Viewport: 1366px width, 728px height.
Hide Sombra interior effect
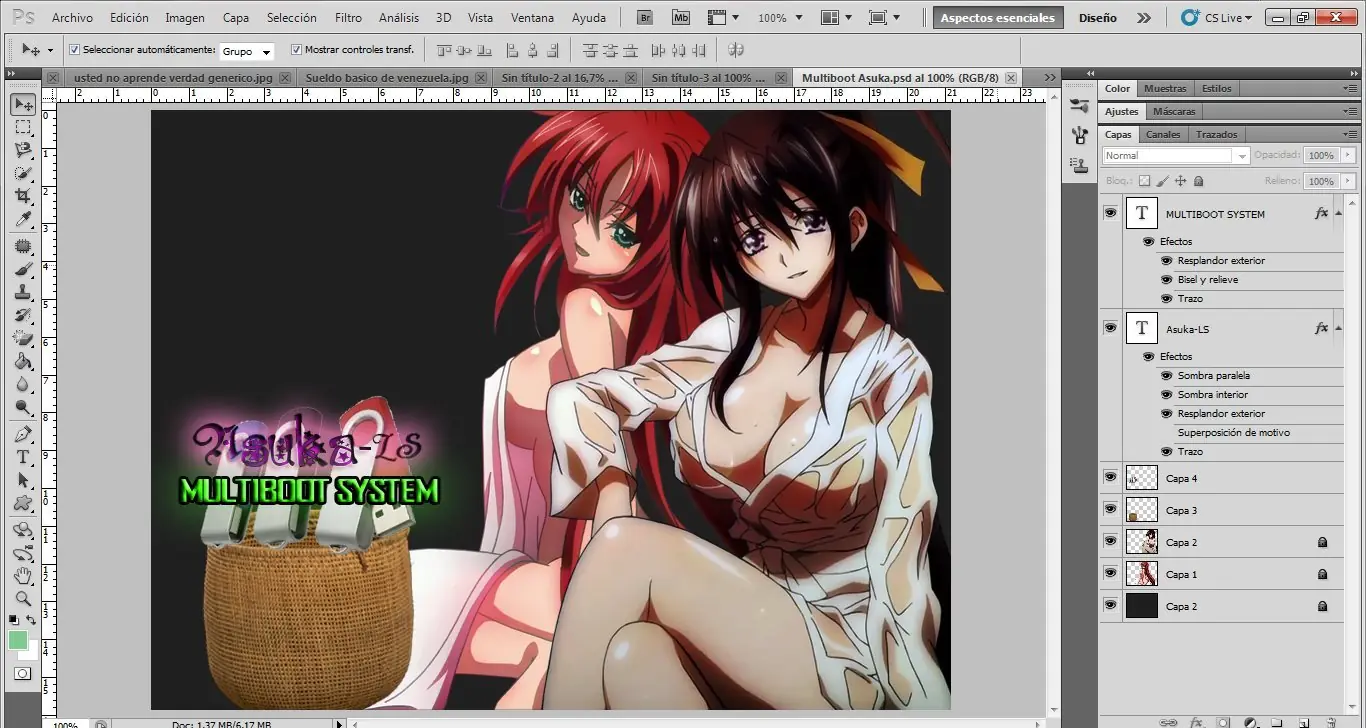pos(1166,395)
